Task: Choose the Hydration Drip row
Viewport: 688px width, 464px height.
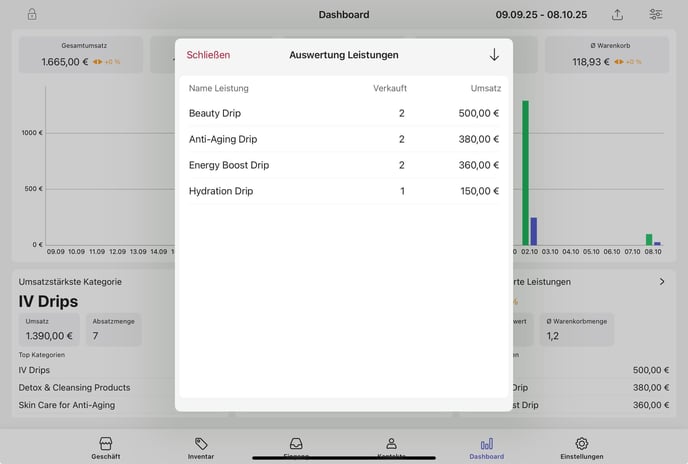Action: pyautogui.click(x=343, y=191)
